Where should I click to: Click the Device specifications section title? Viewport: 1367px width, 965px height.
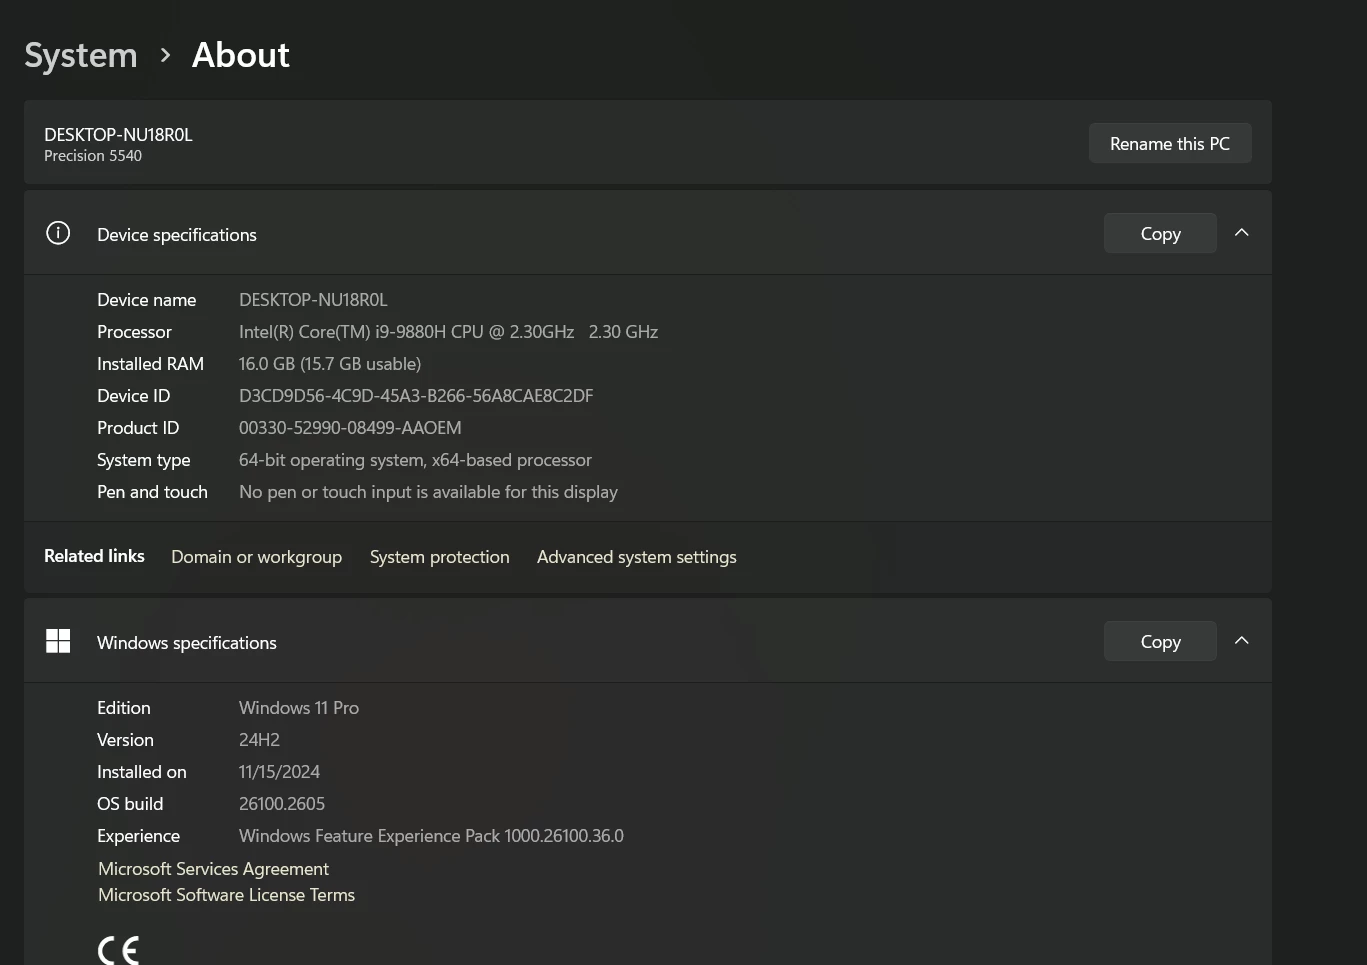[x=177, y=235]
